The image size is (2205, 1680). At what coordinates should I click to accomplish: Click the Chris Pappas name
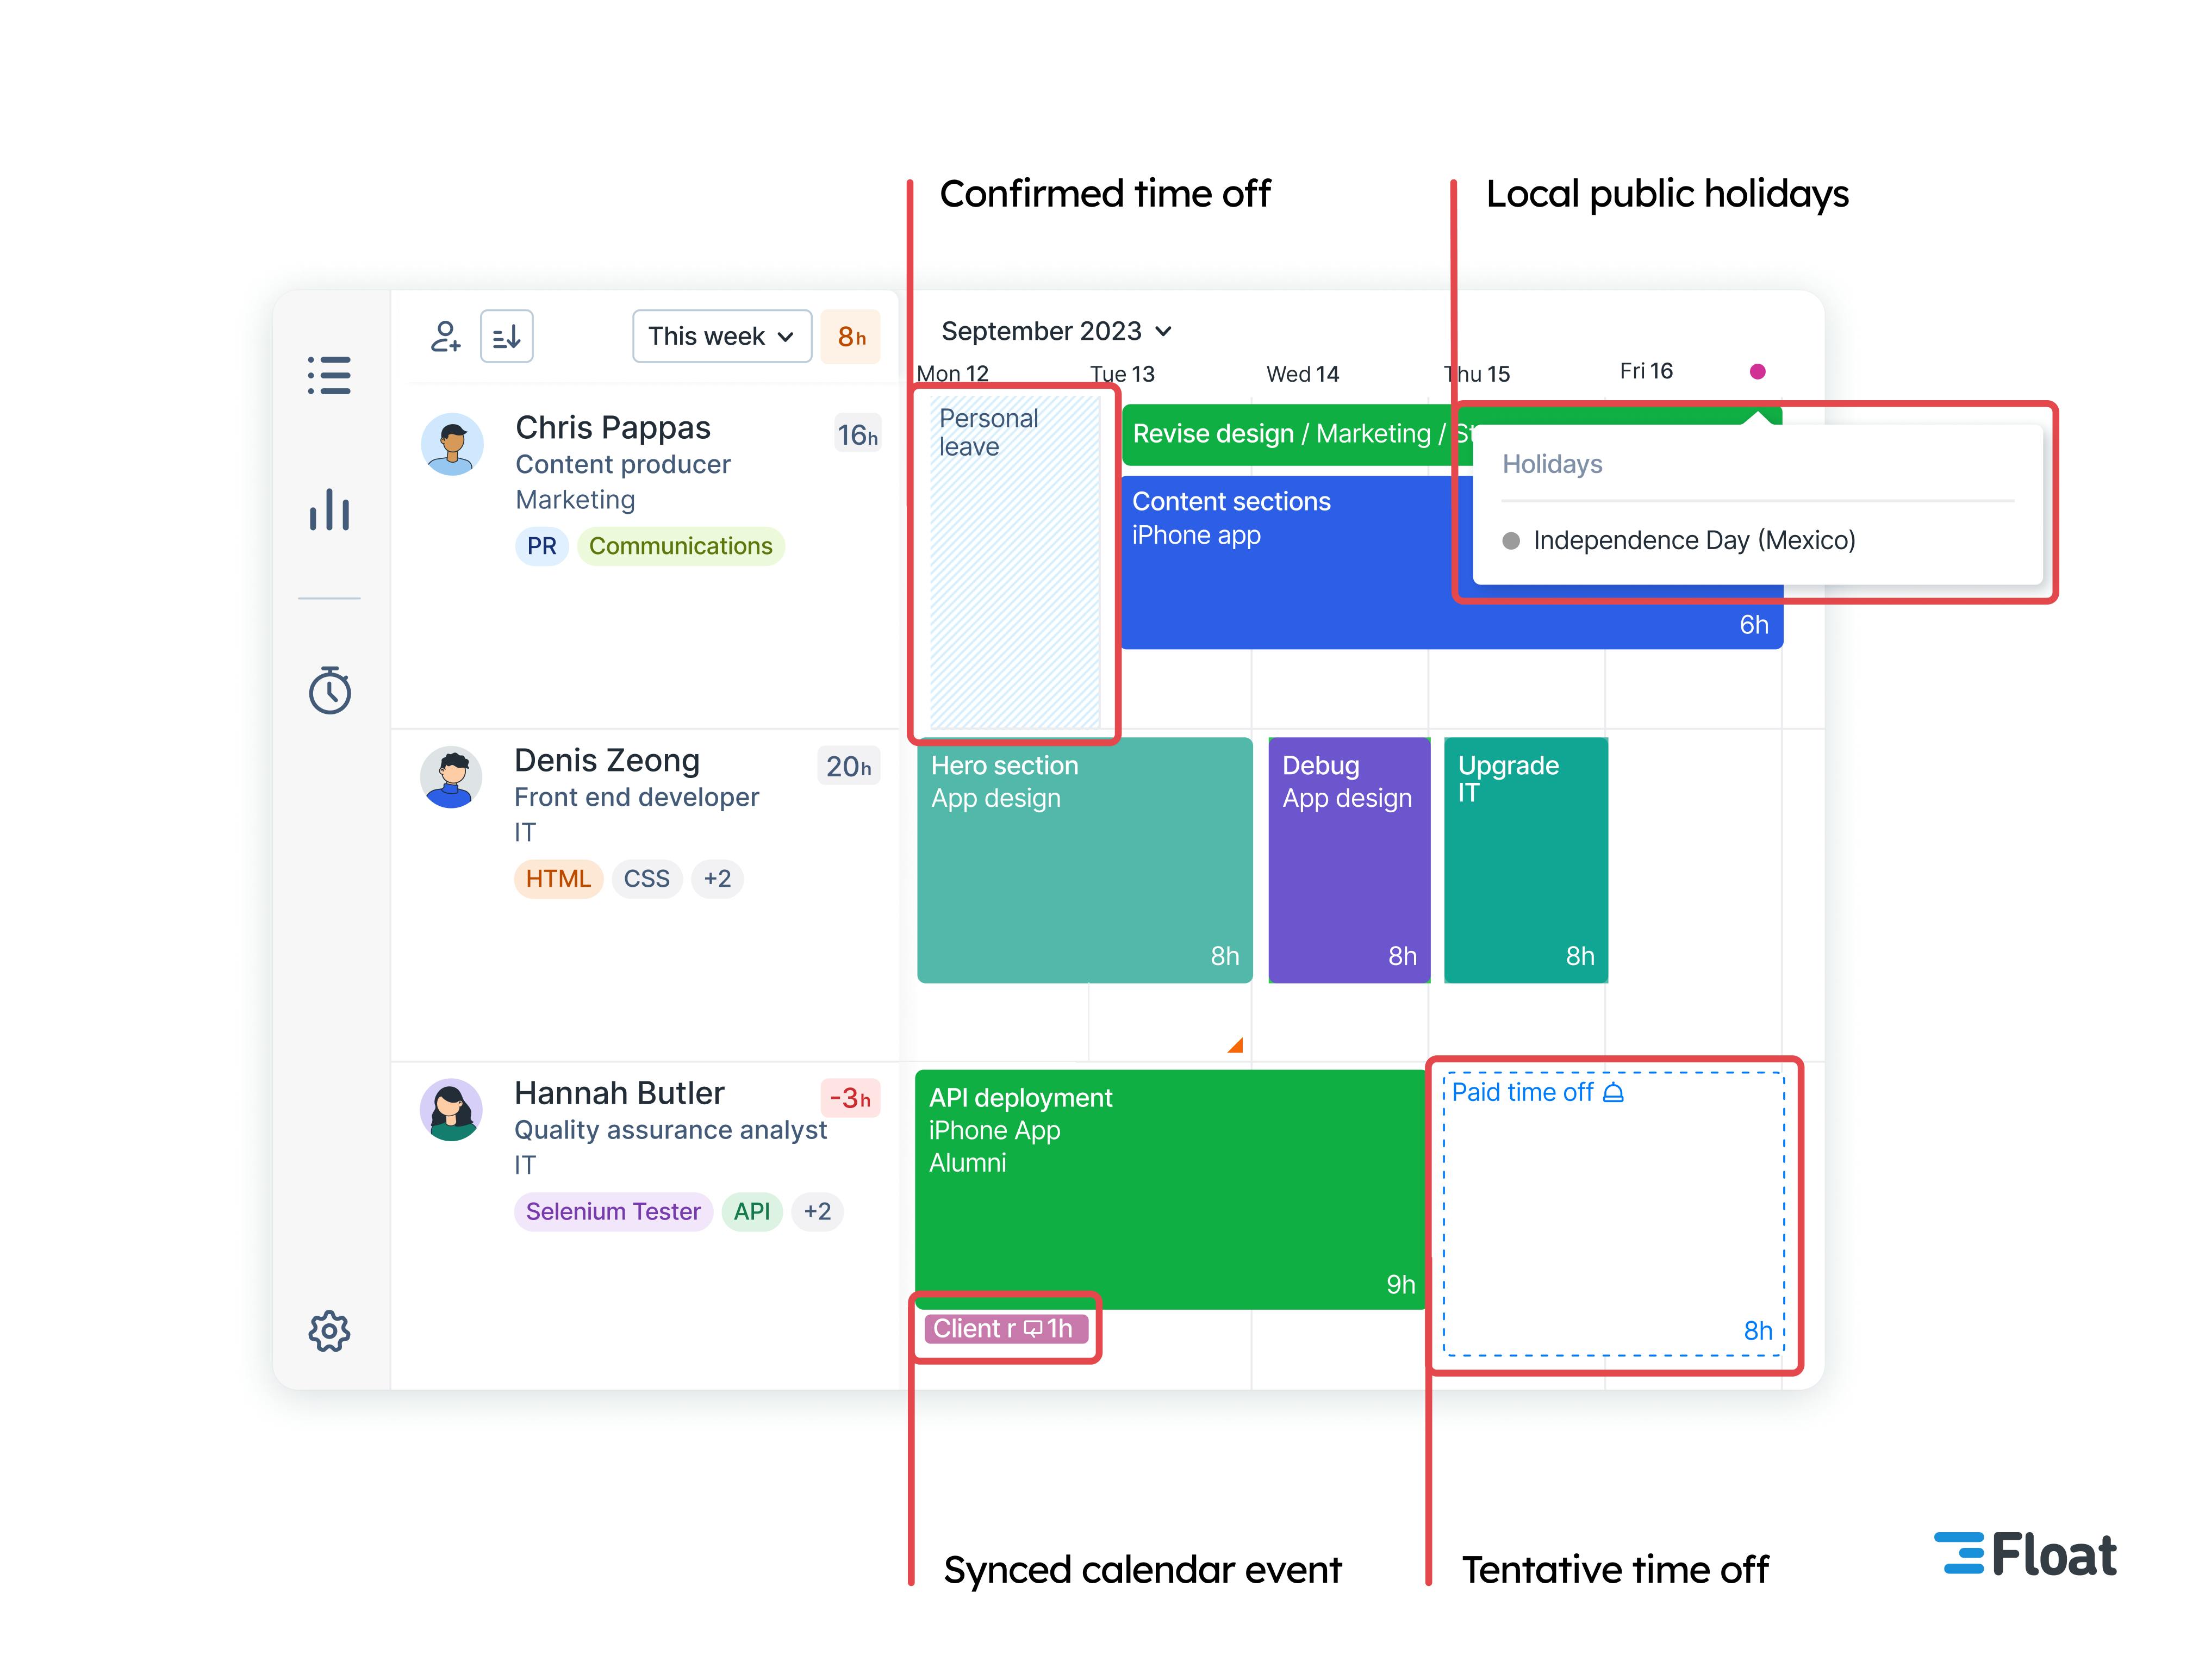(613, 428)
